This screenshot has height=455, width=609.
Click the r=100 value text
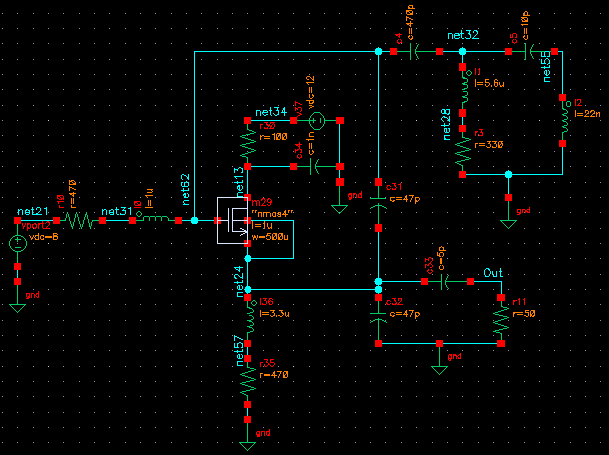[x=273, y=137]
